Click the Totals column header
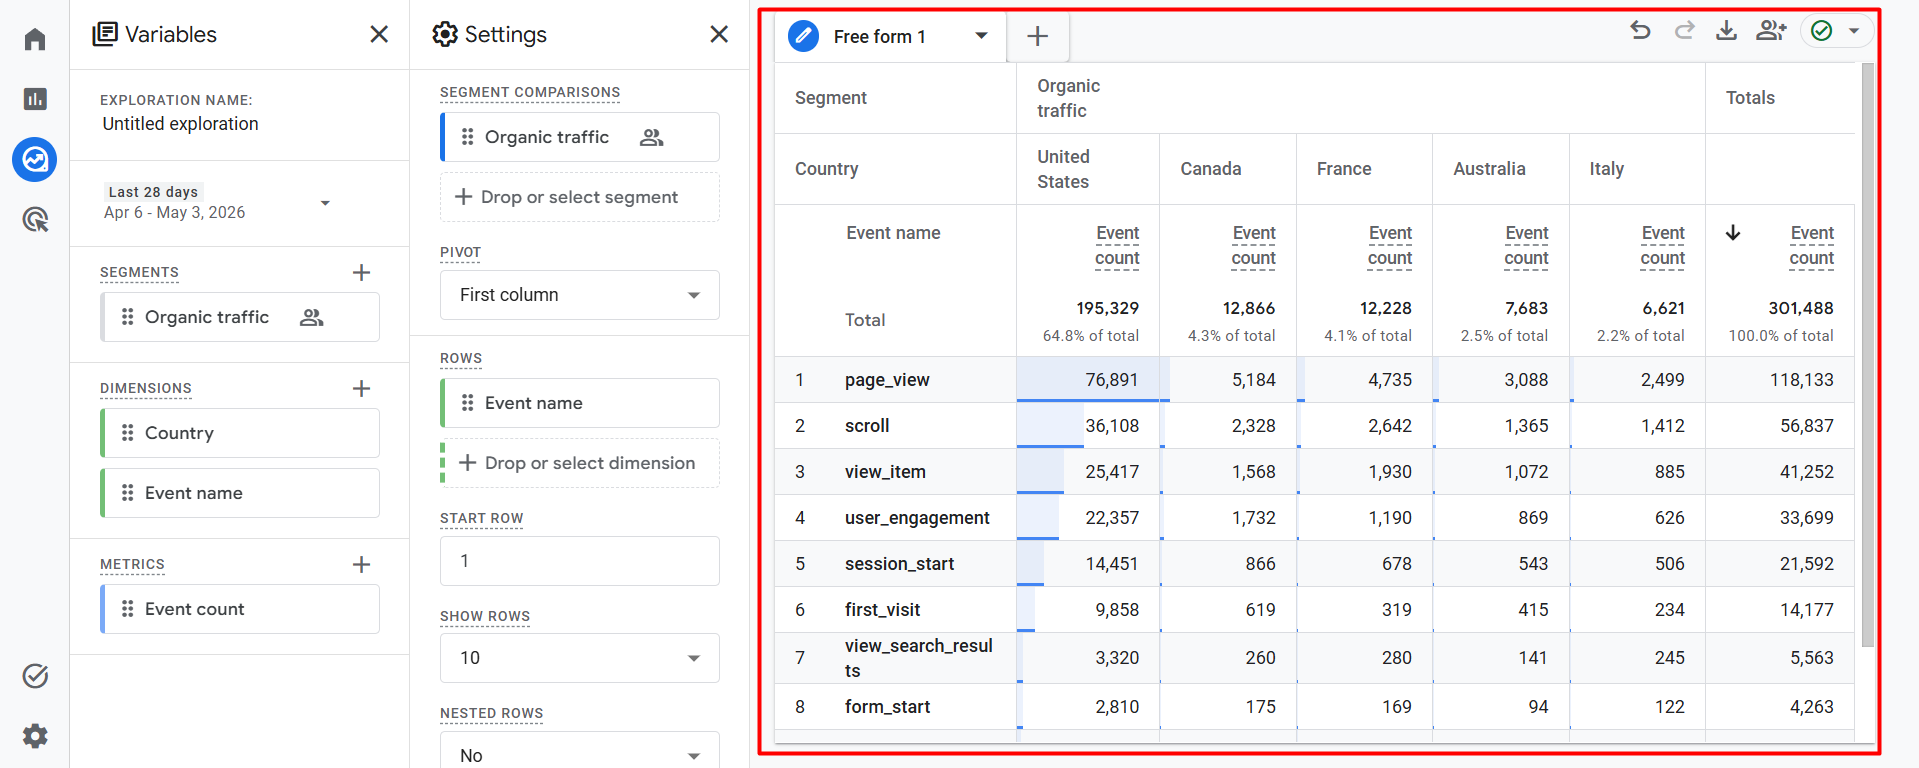This screenshot has width=1919, height=768. click(1750, 98)
